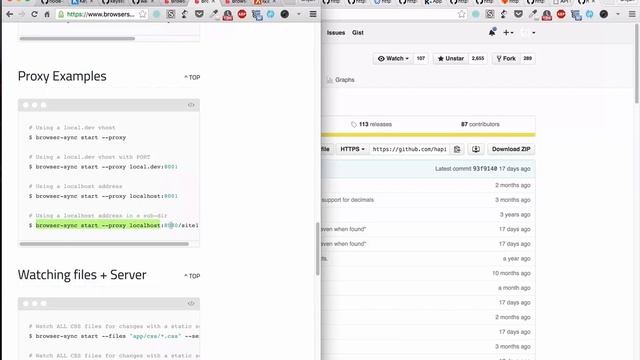640x360 pixels.
Task: Click the 'a month ago' timestamp
Action: point(514,288)
